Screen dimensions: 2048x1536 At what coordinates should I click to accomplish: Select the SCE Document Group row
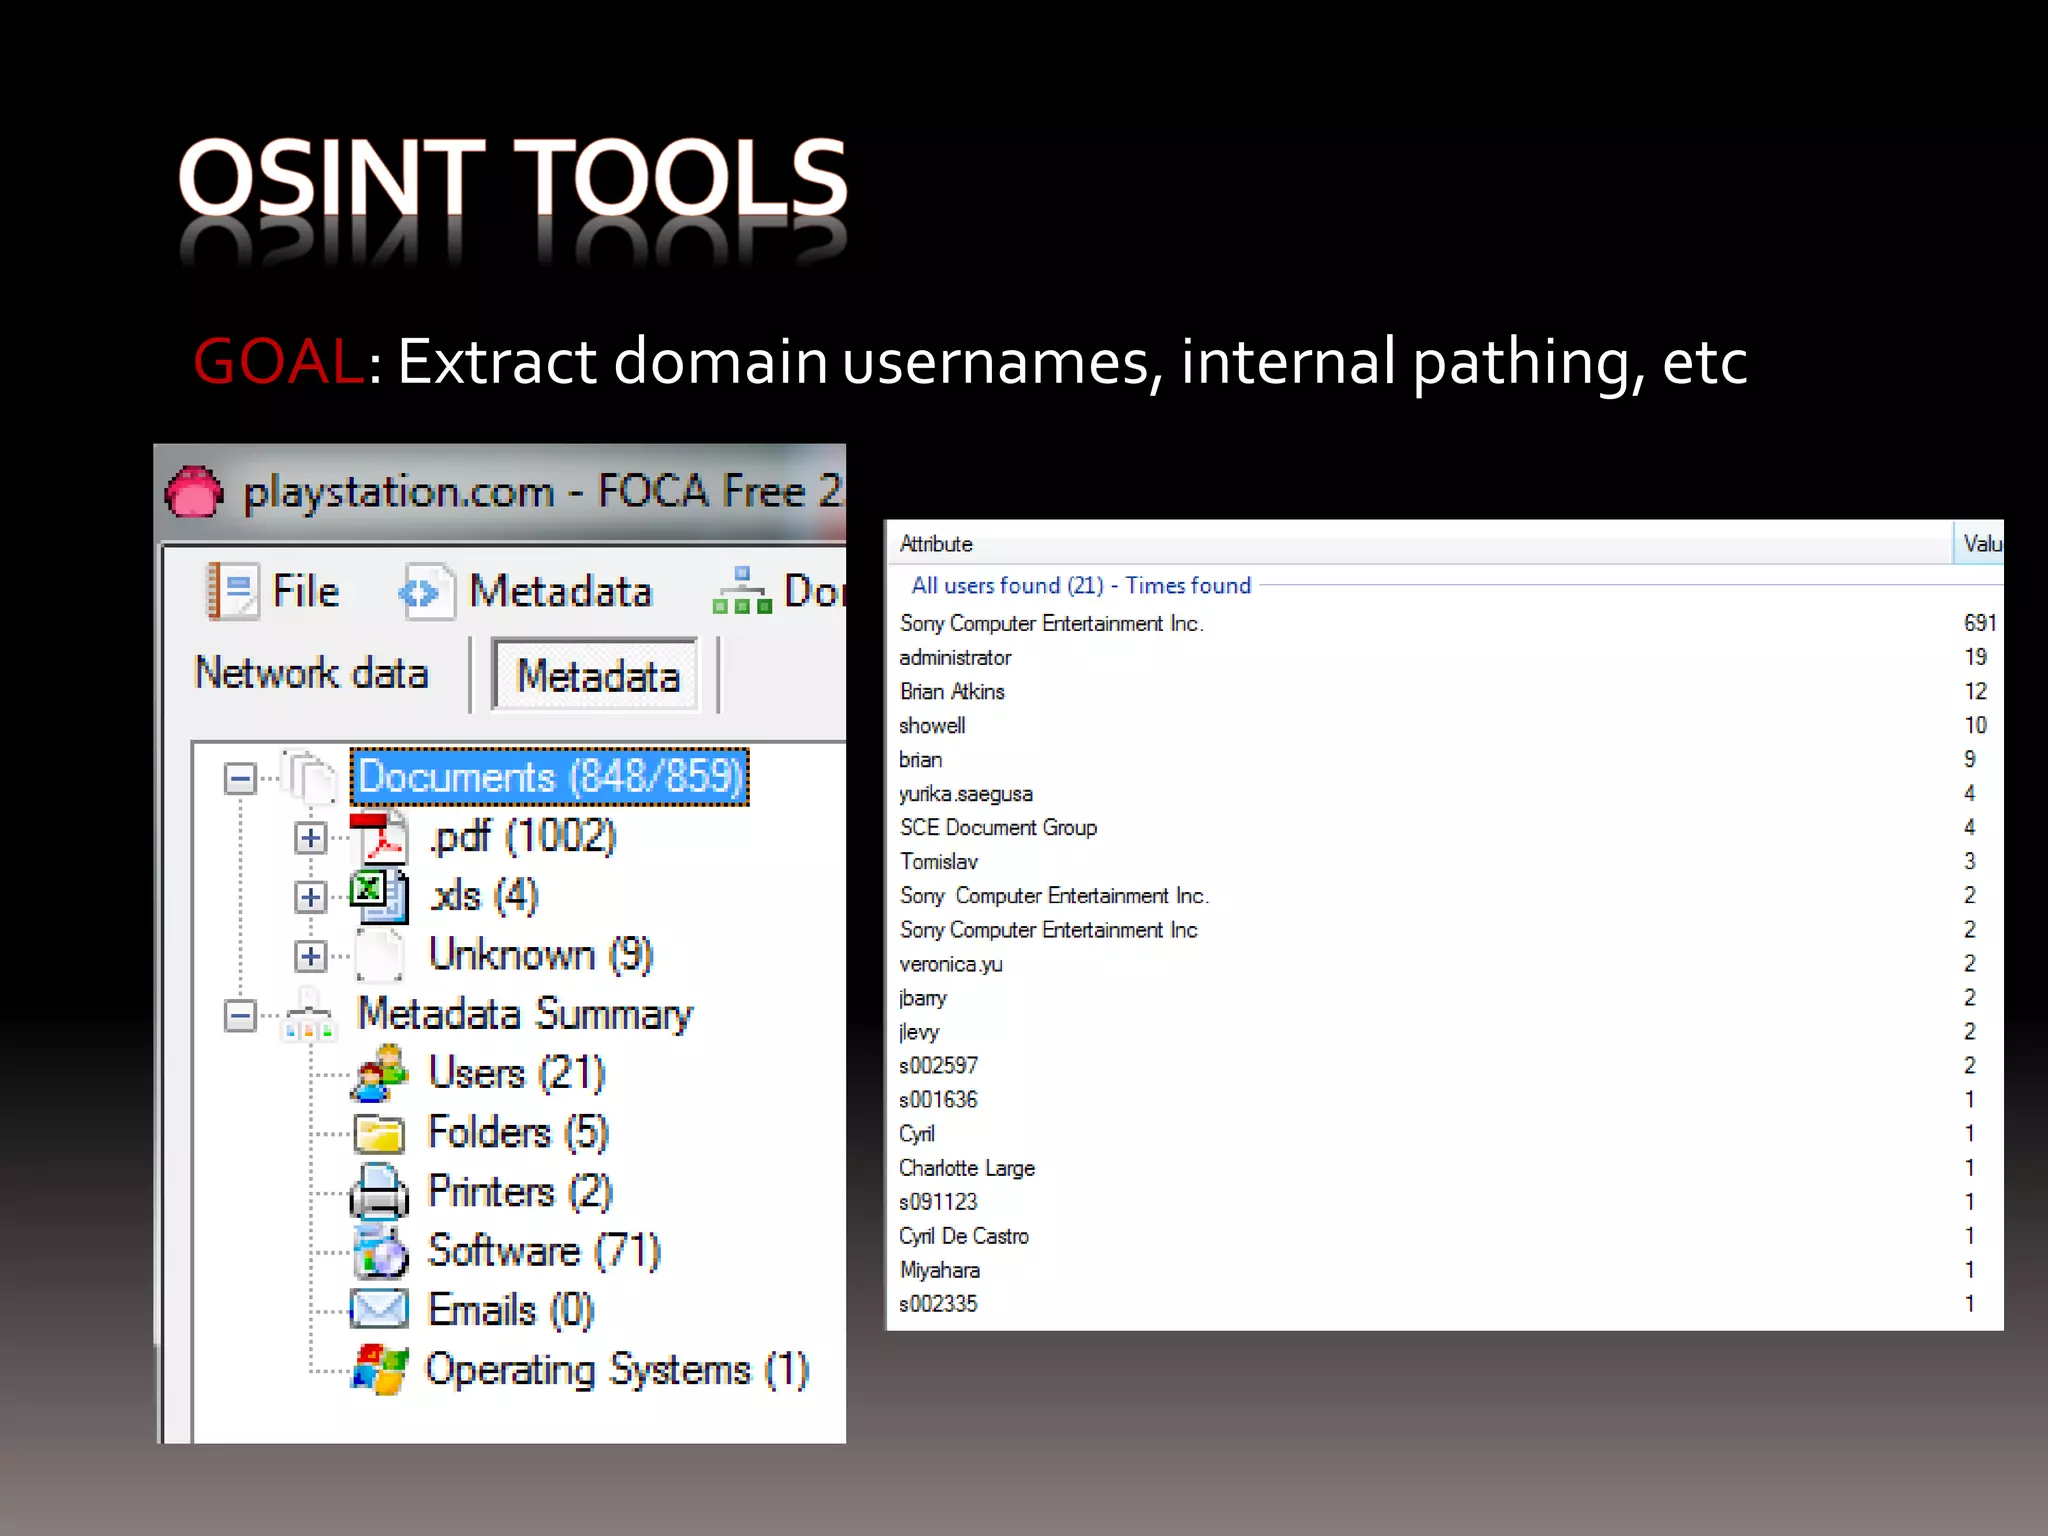[x=1445, y=828]
